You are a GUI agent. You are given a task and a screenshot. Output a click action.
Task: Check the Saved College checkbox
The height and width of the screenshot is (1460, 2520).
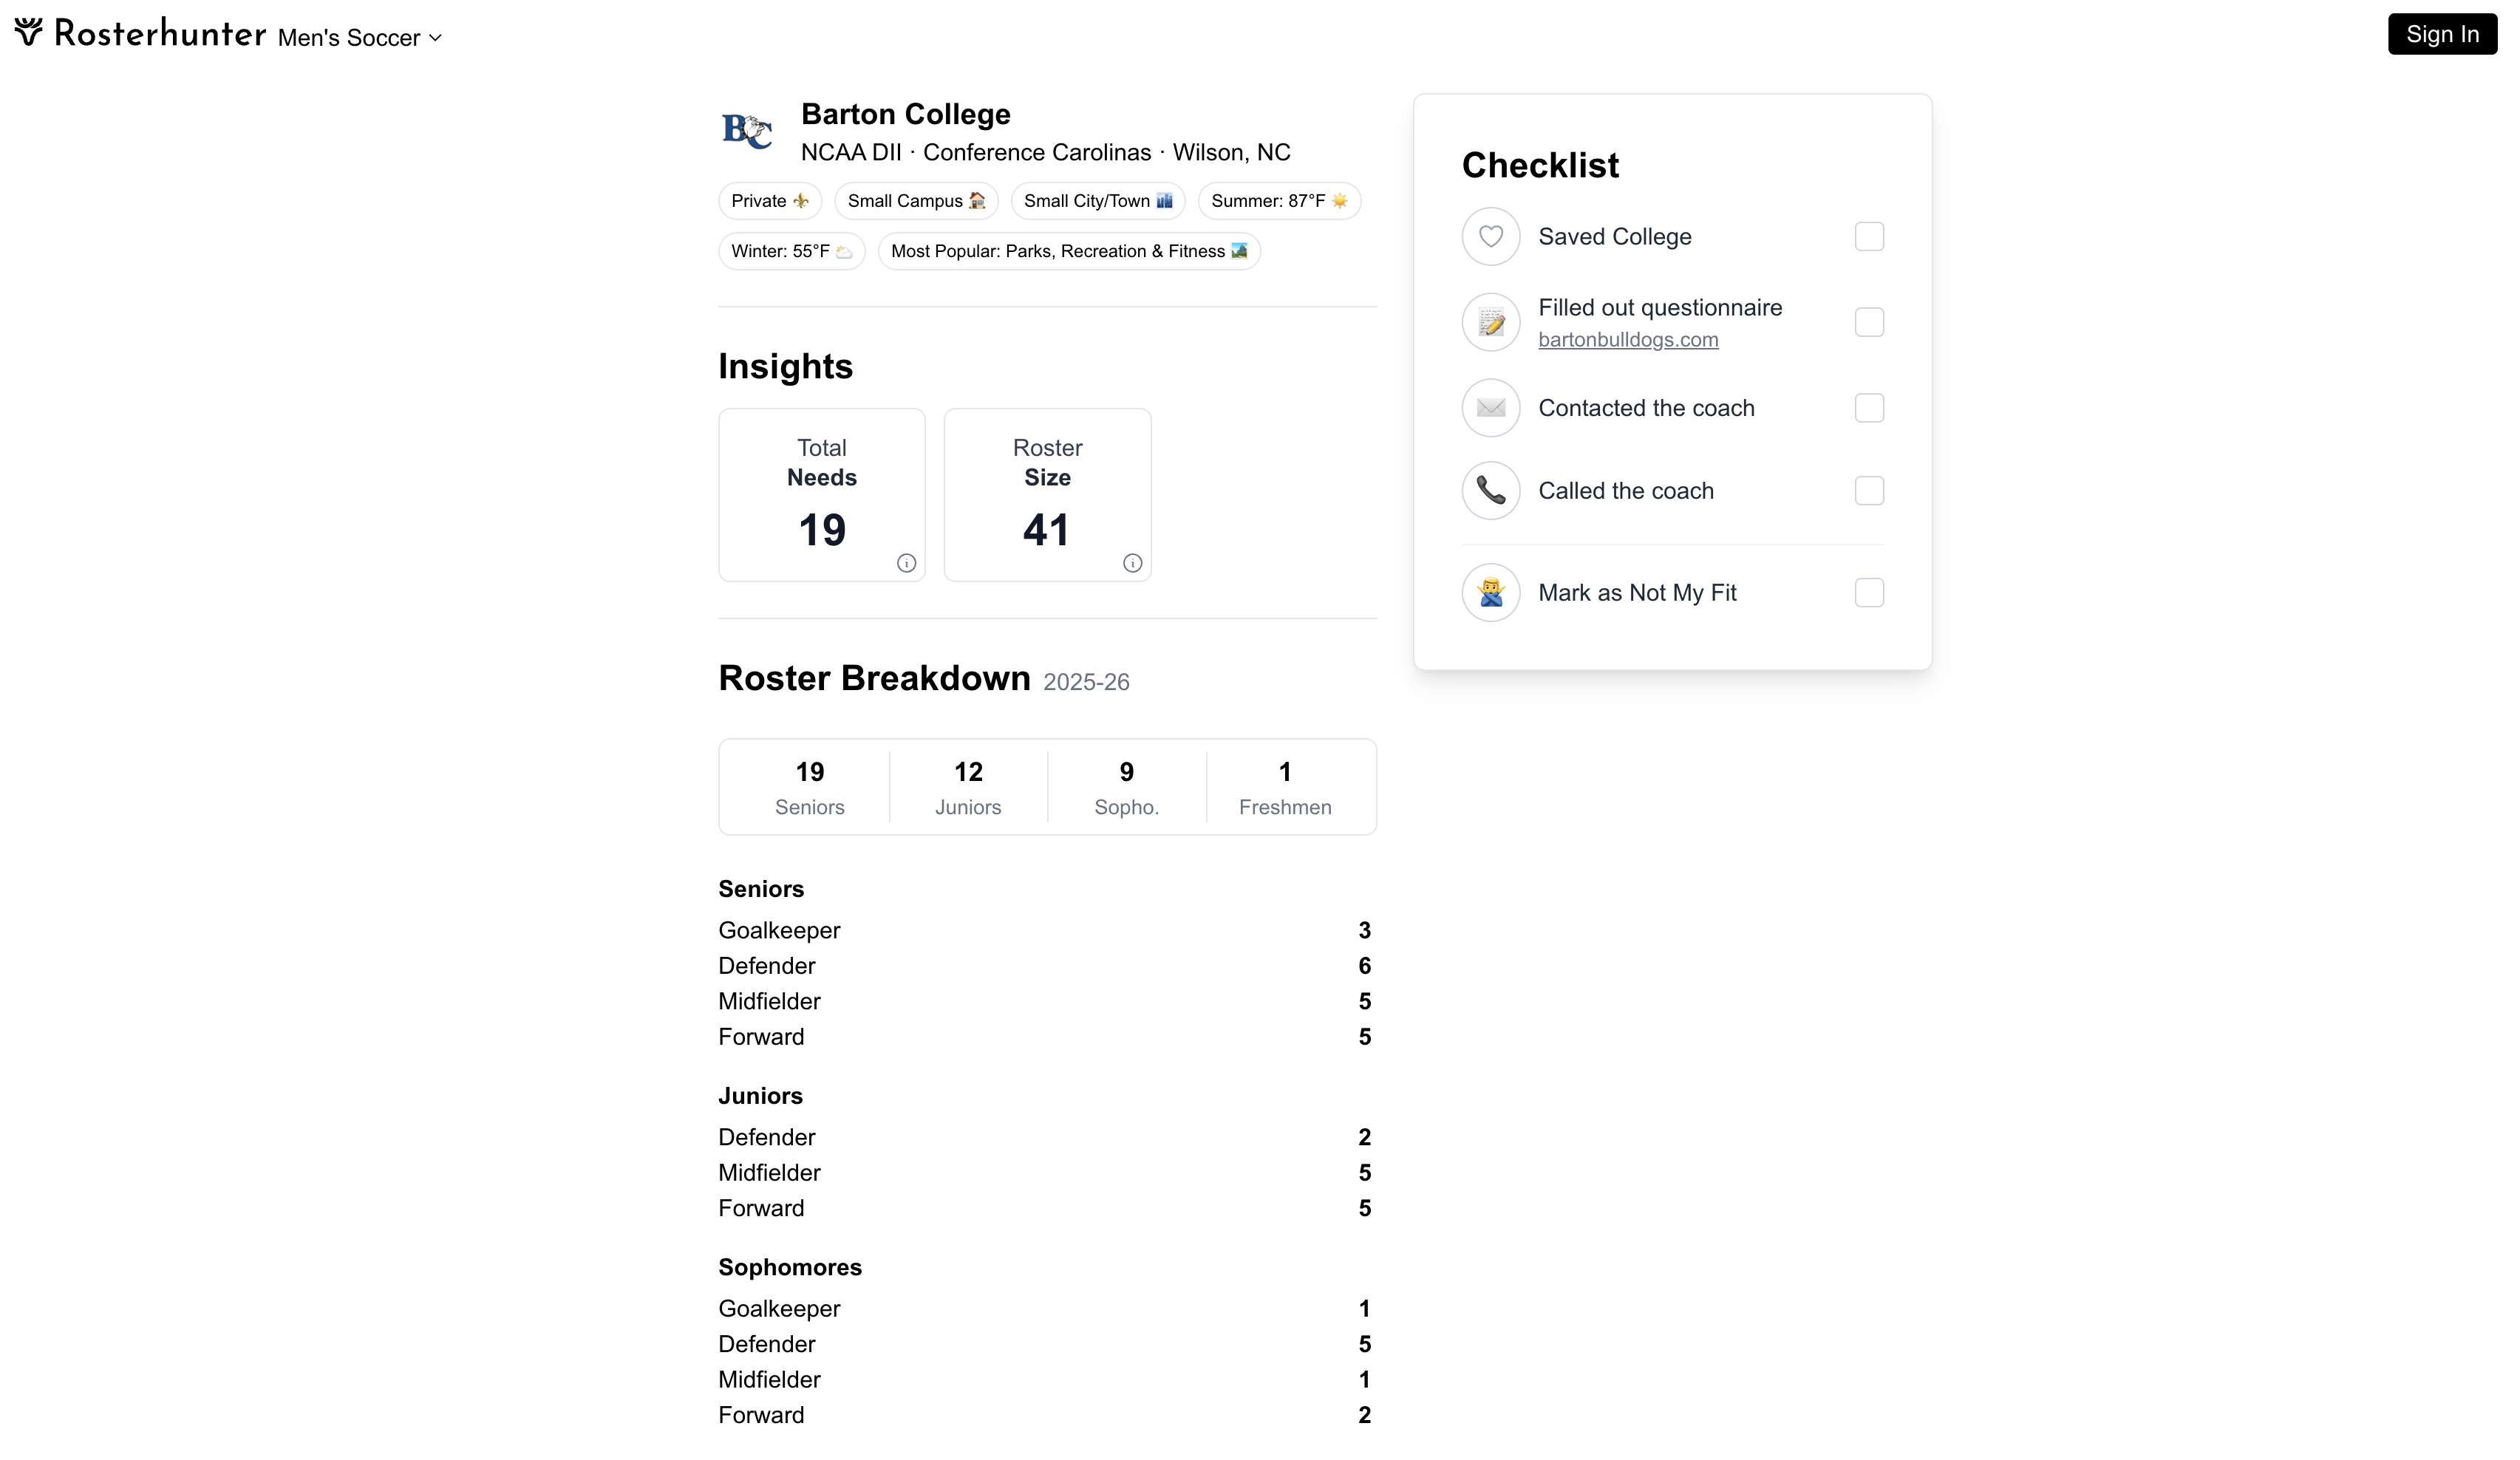tap(1870, 236)
